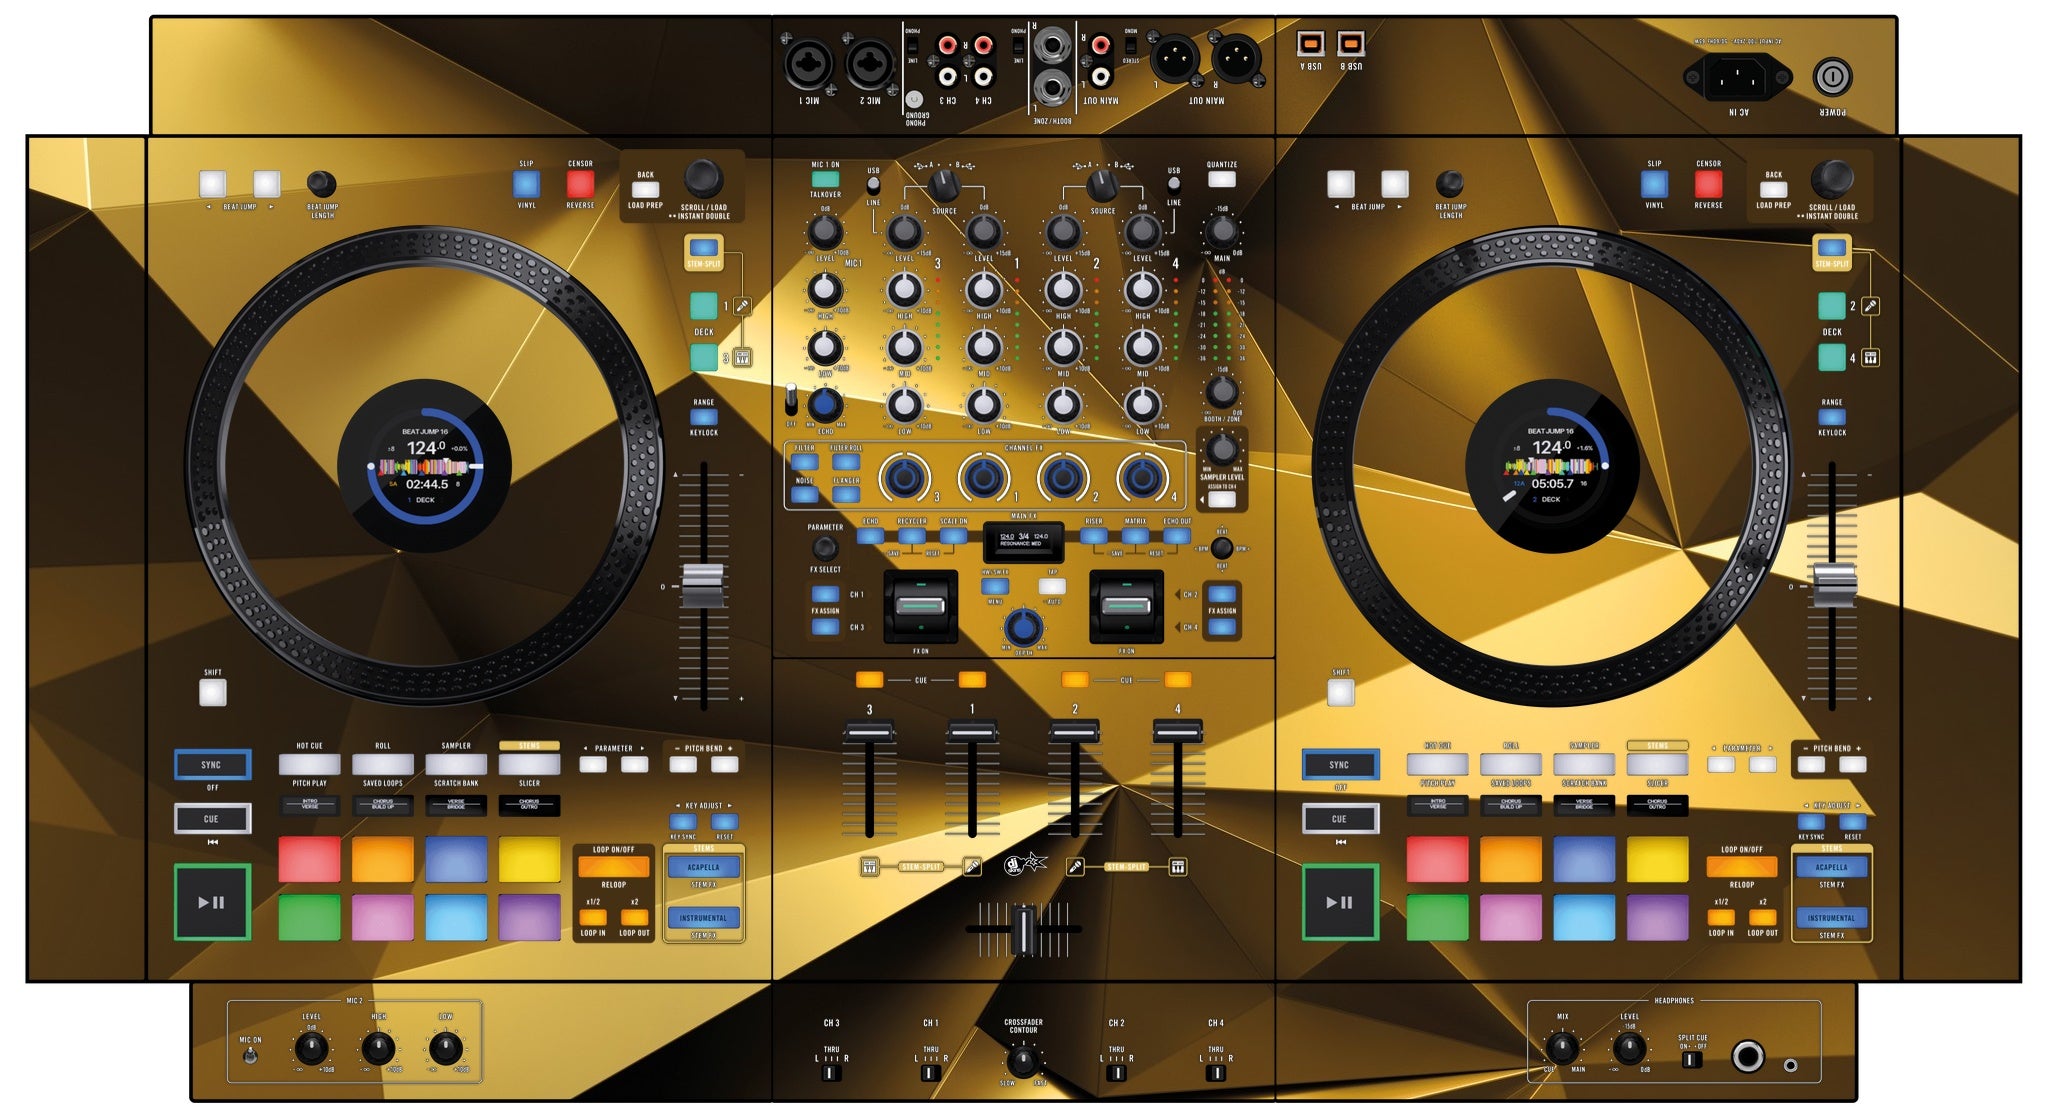Toggle the MIC ON switch on front panel

point(250,1056)
